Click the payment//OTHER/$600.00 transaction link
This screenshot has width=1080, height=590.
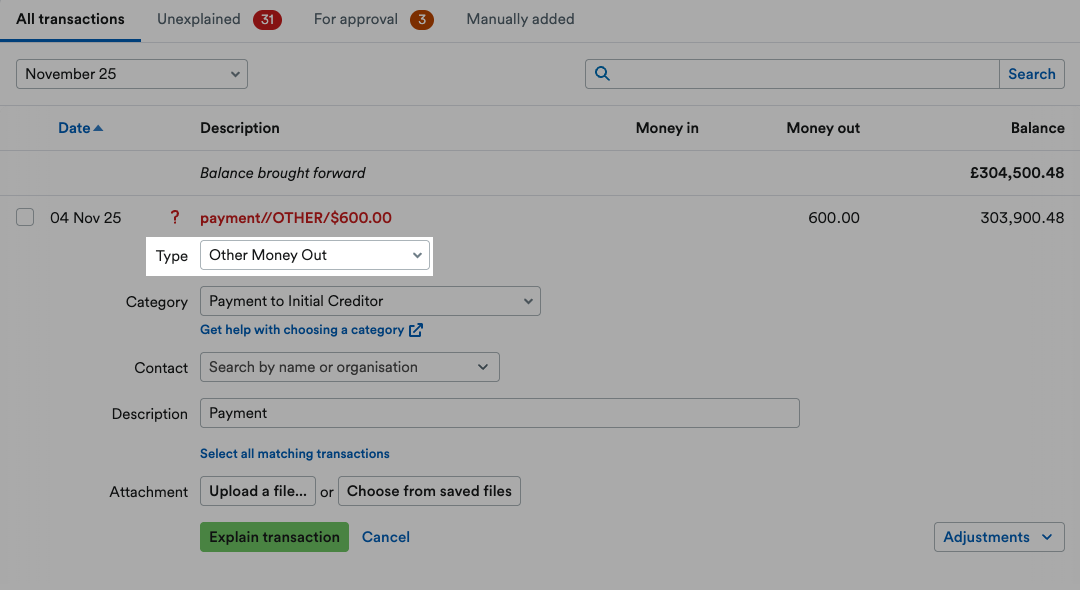[x=295, y=218]
